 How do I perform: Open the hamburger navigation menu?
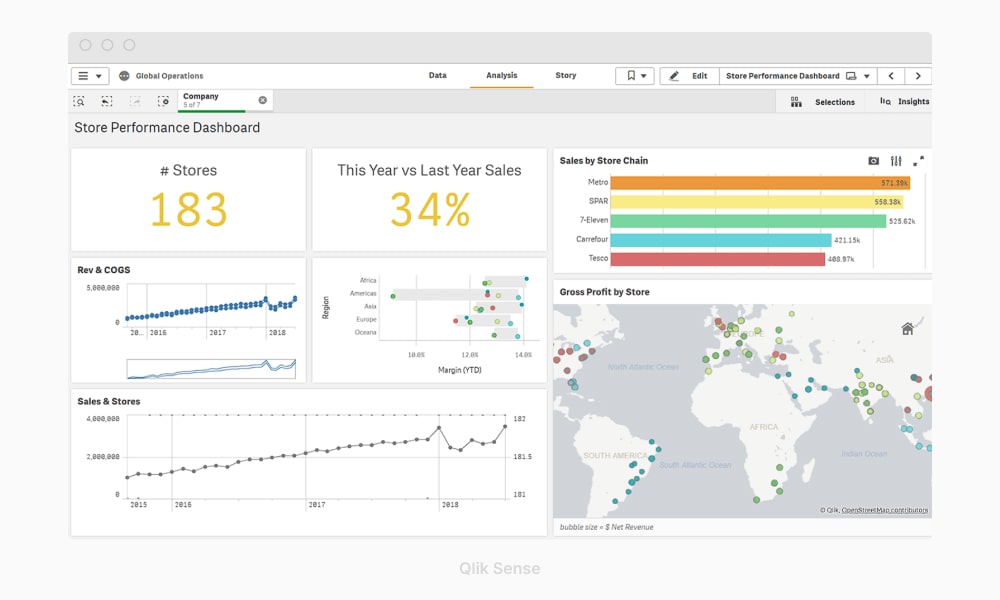tap(90, 76)
